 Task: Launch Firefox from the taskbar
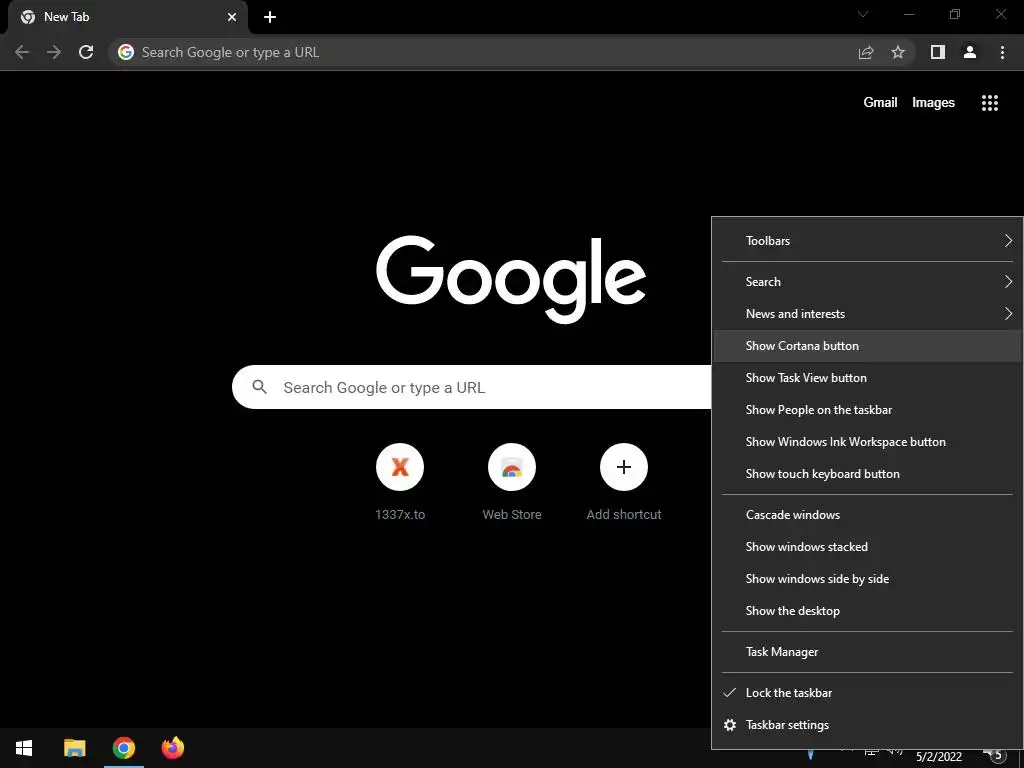tap(172, 748)
